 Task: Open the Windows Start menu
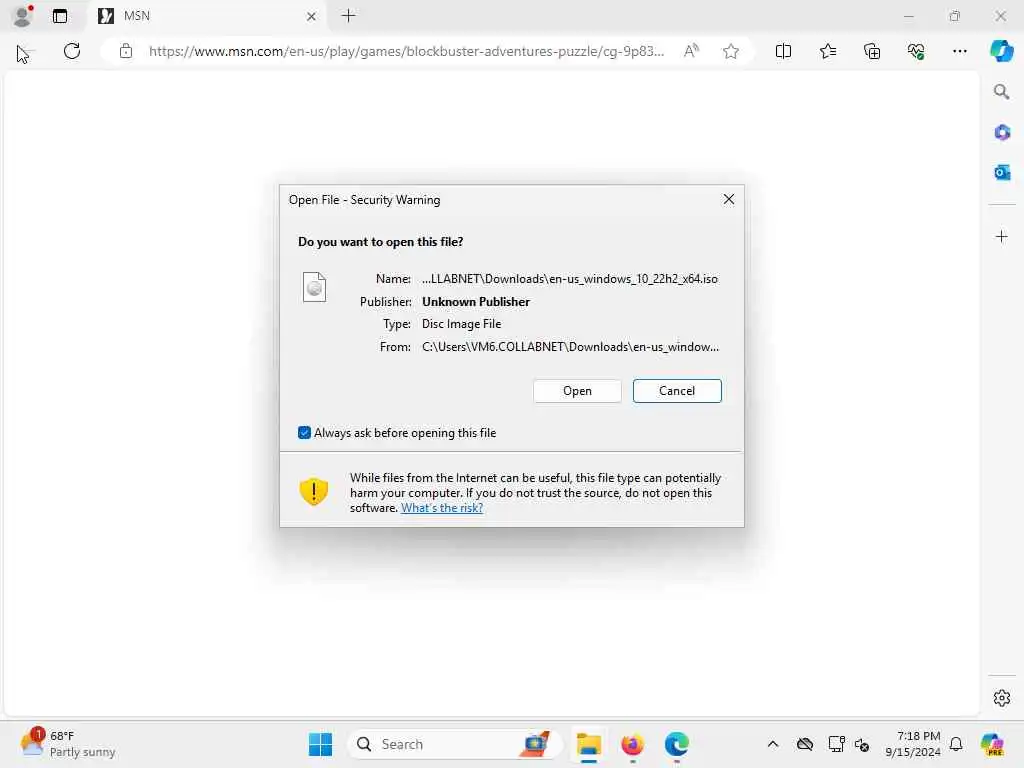[321, 744]
